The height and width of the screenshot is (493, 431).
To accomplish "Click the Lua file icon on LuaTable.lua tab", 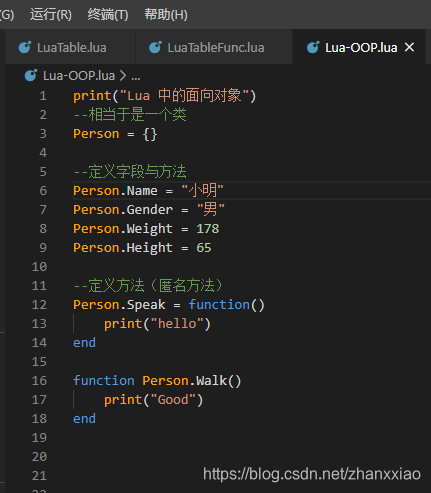I will (25, 47).
